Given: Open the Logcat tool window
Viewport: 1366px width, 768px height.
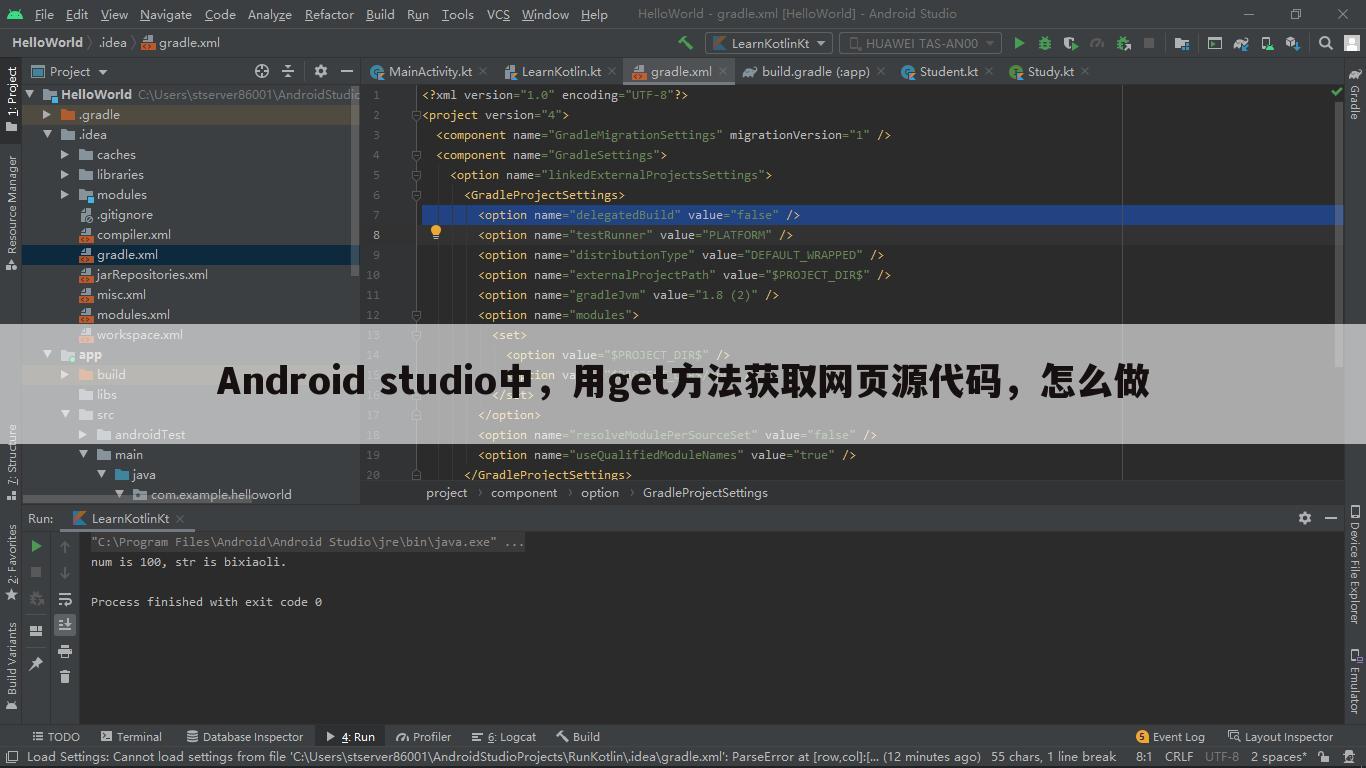Looking at the screenshot, I should (510, 737).
